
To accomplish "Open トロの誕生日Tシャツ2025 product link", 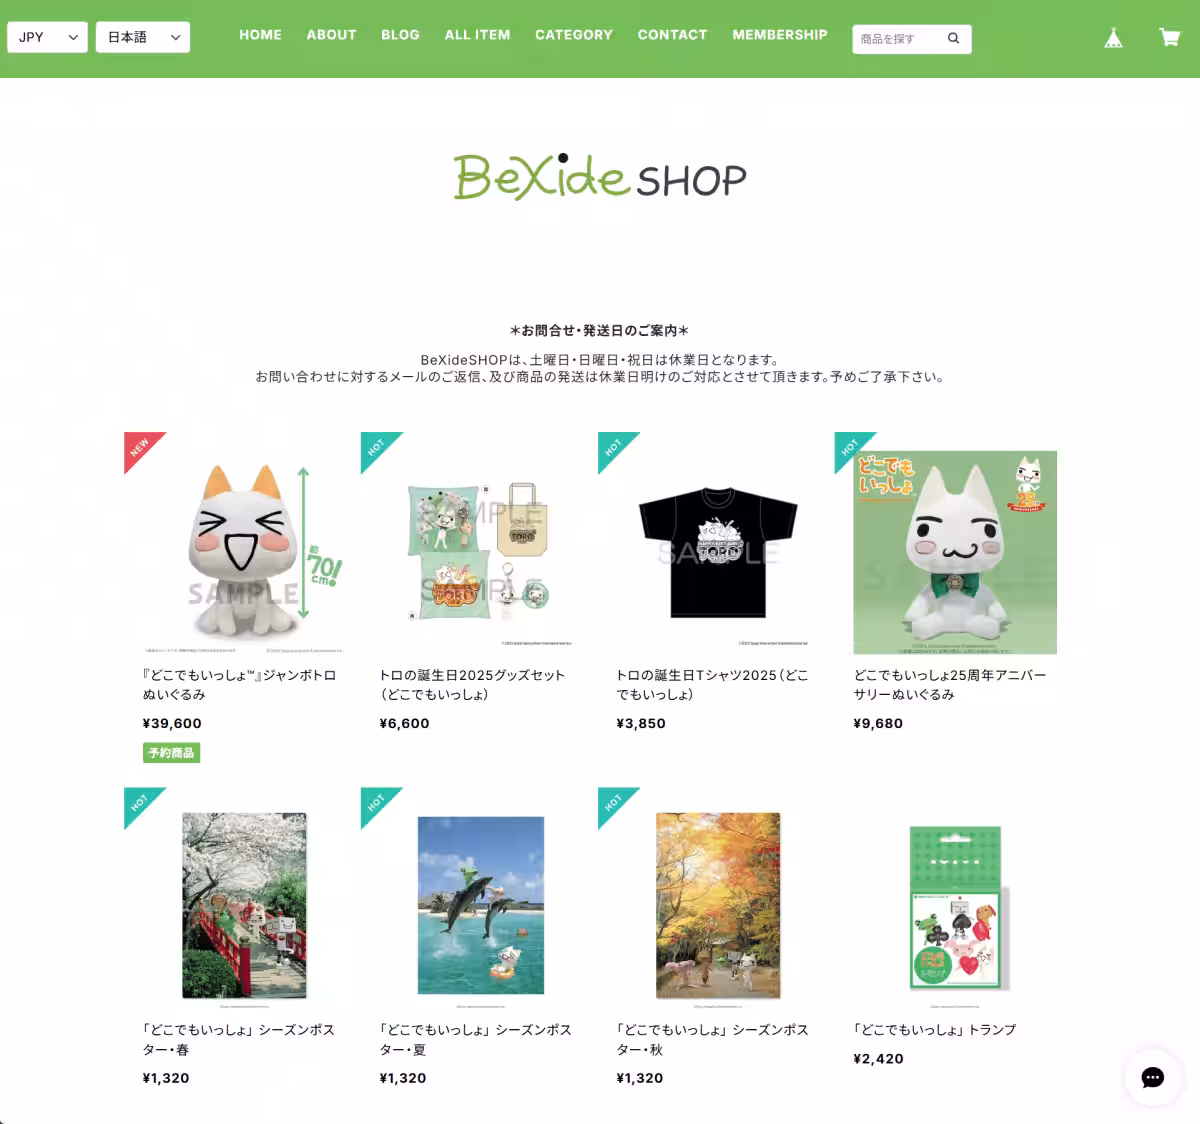I will click(712, 685).
